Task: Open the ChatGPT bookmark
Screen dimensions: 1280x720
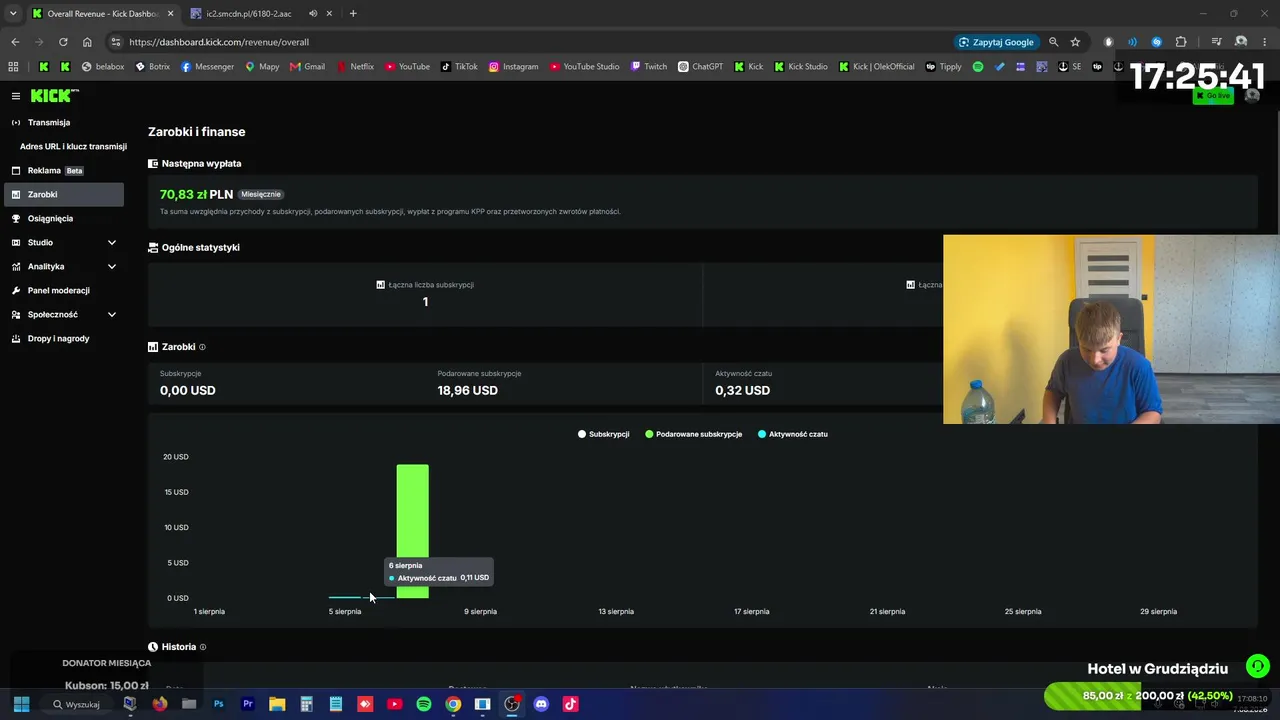Action: pyautogui.click(x=701, y=67)
